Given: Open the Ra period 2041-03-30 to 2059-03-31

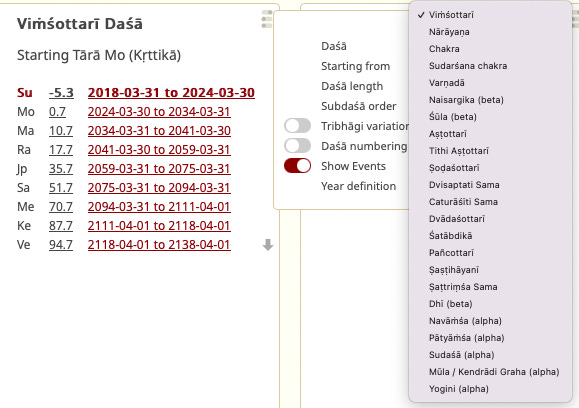Looking at the screenshot, I should pos(159,150).
